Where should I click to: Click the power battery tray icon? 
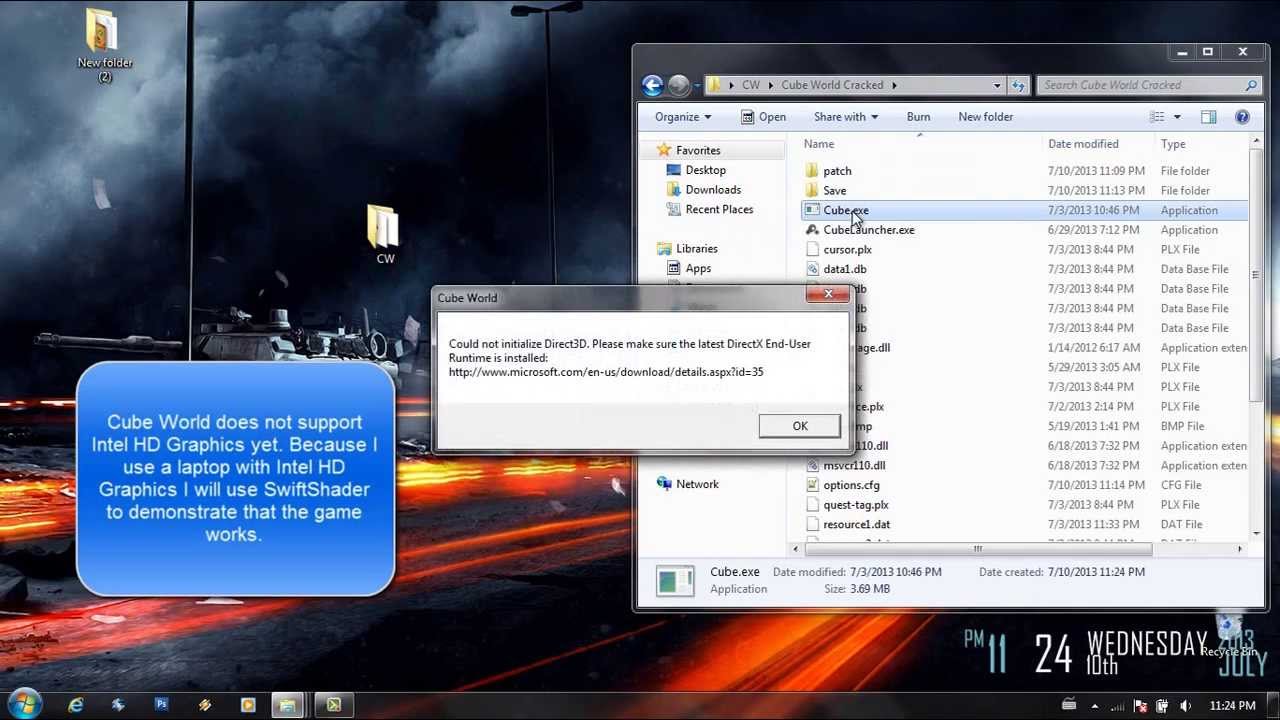(x=1162, y=706)
